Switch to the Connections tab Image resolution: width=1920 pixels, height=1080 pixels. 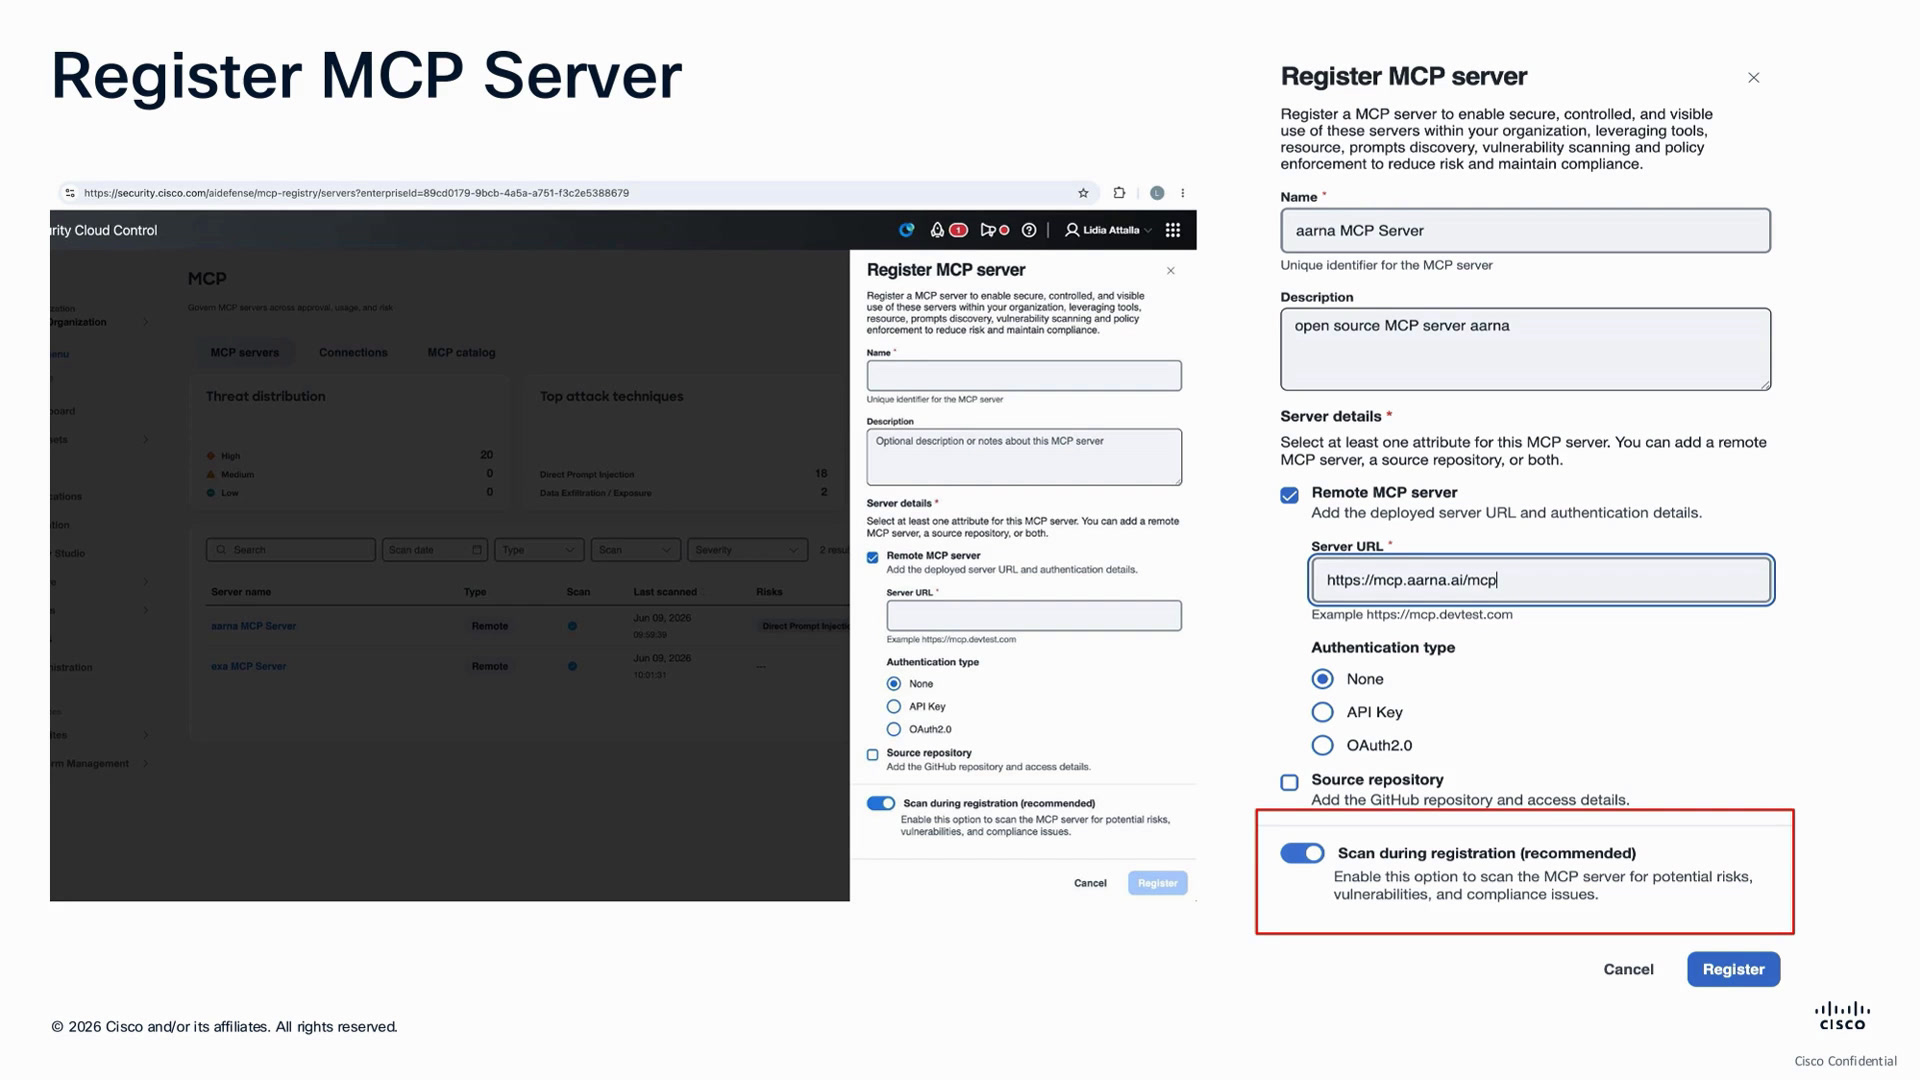353,352
